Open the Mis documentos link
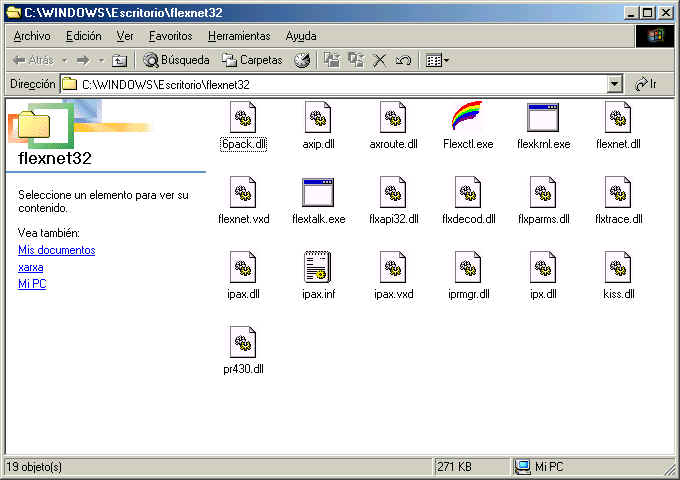 (x=57, y=250)
